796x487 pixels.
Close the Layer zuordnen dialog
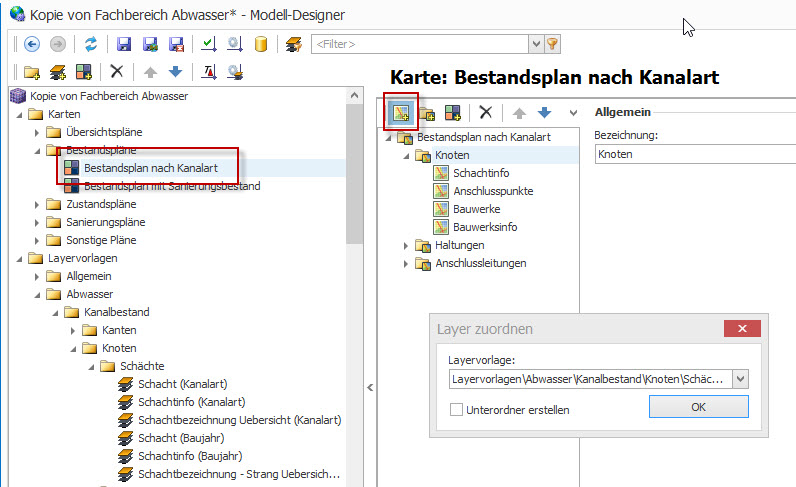point(740,329)
